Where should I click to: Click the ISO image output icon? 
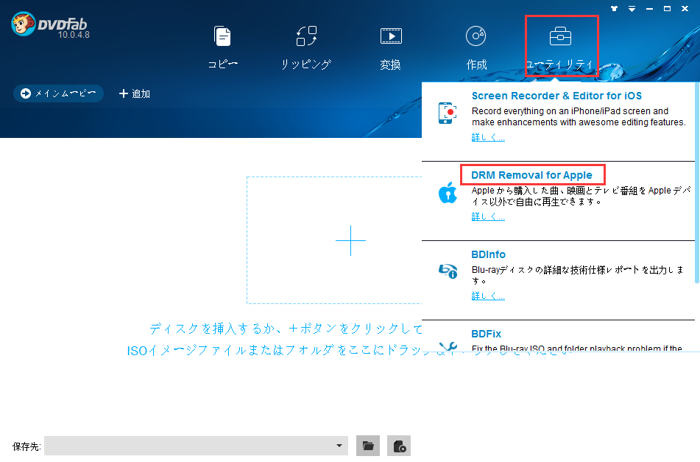tap(399, 445)
